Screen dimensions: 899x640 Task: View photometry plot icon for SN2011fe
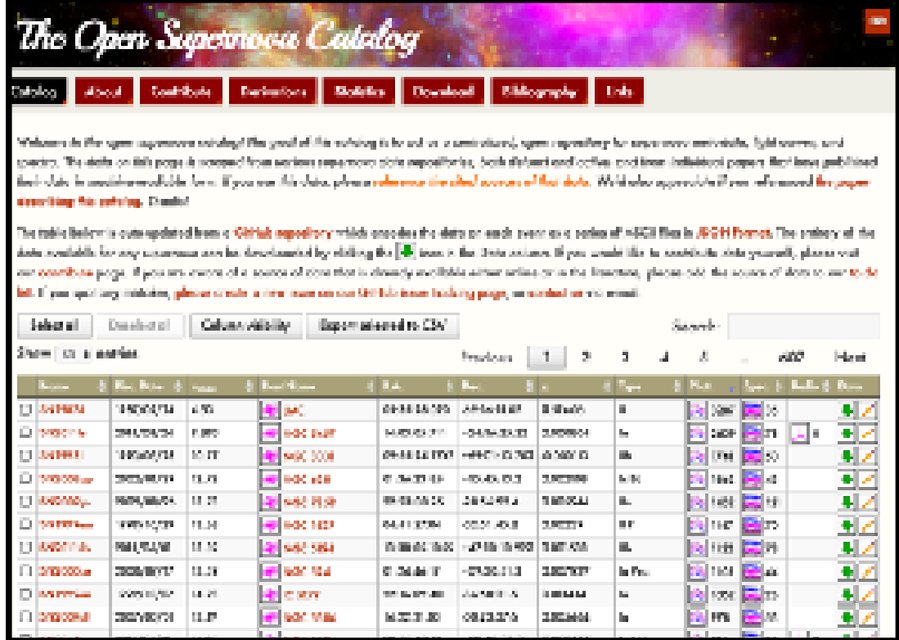697,434
